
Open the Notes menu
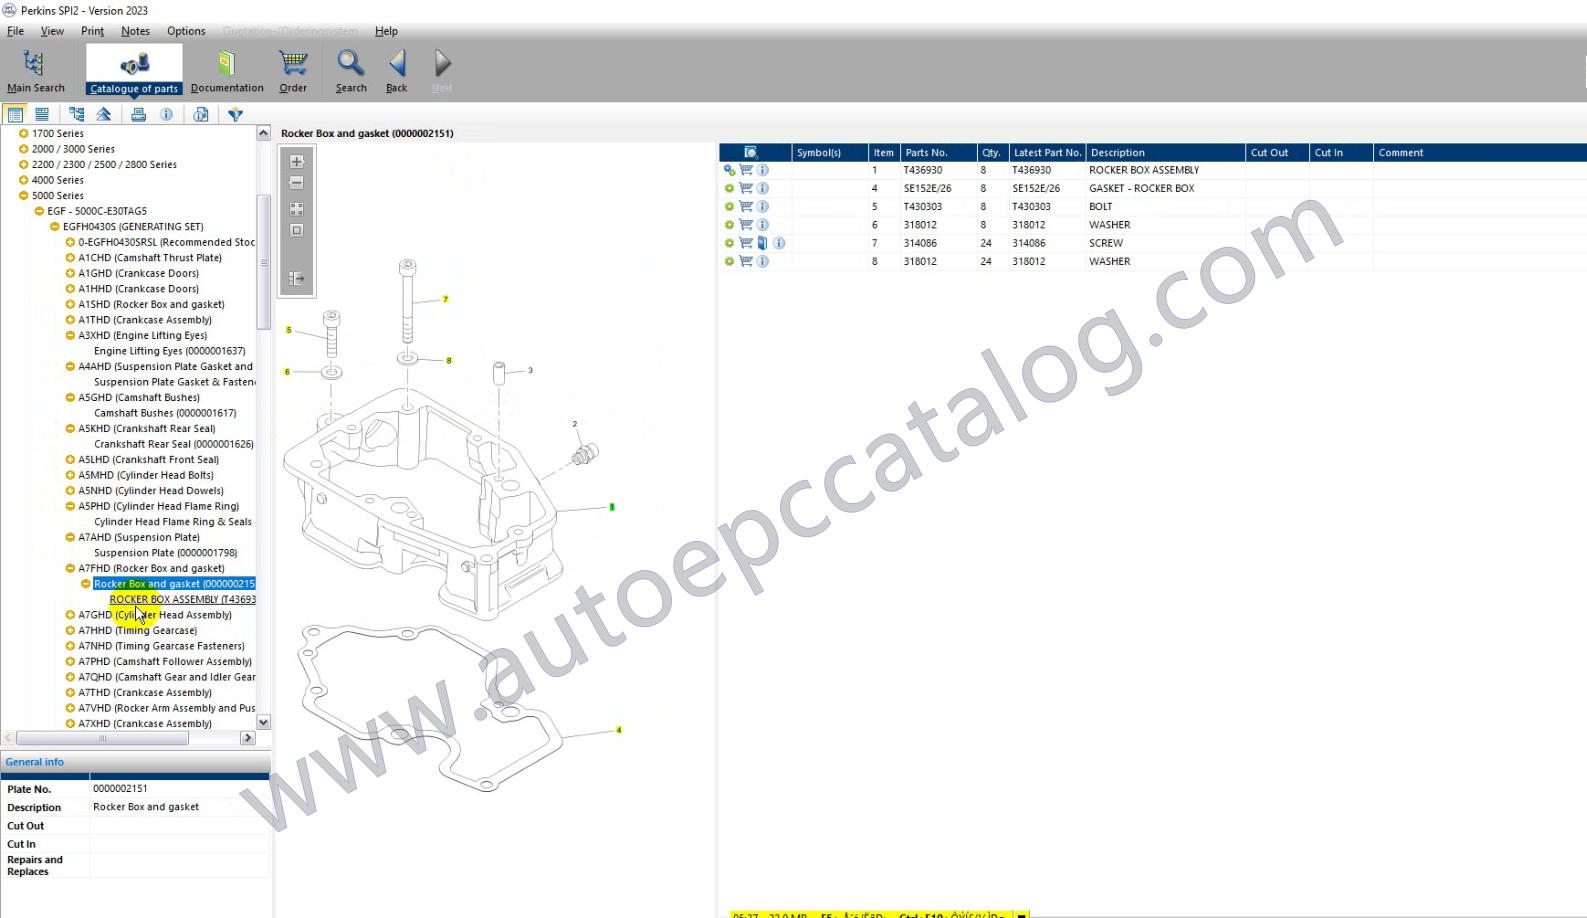point(135,31)
